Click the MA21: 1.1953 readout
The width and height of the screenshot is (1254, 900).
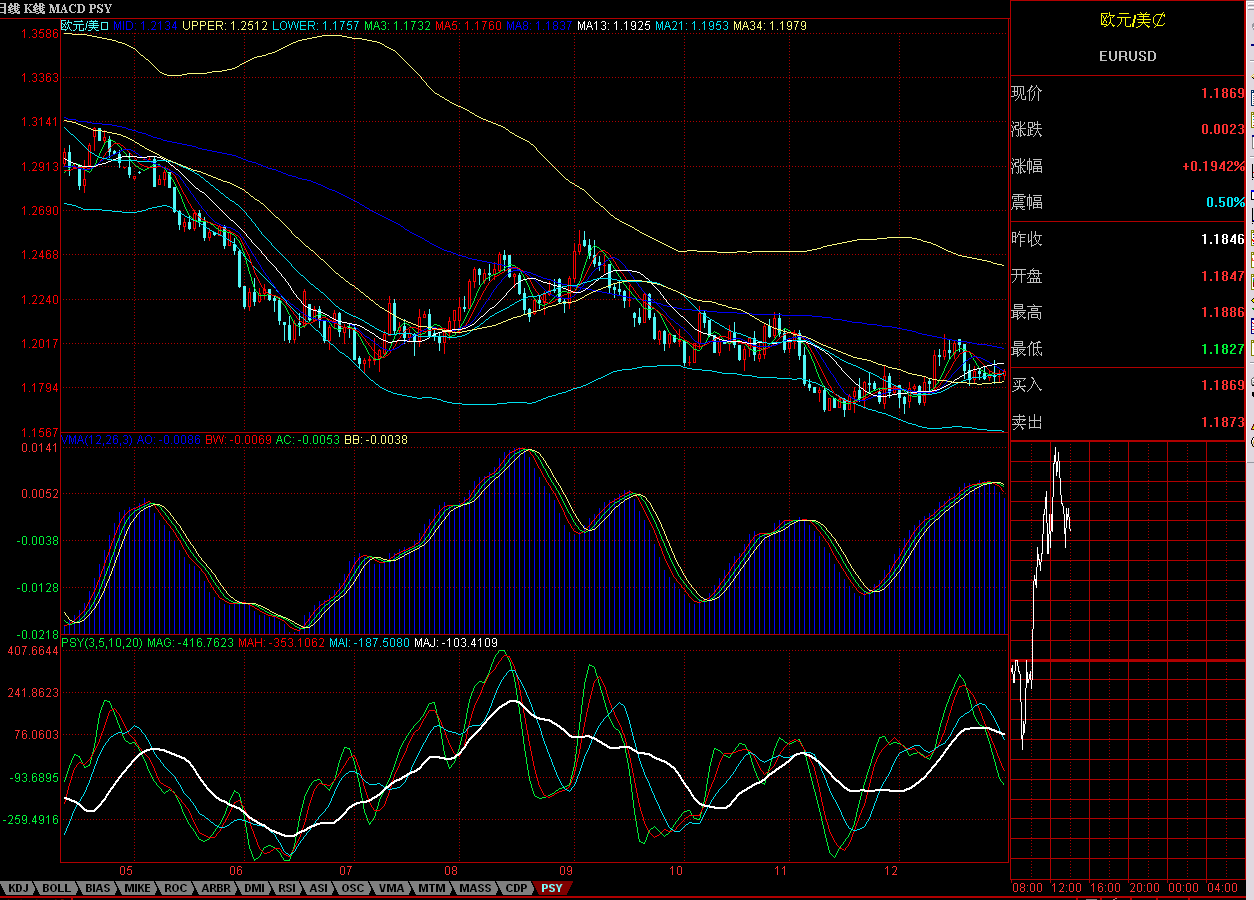692,25
